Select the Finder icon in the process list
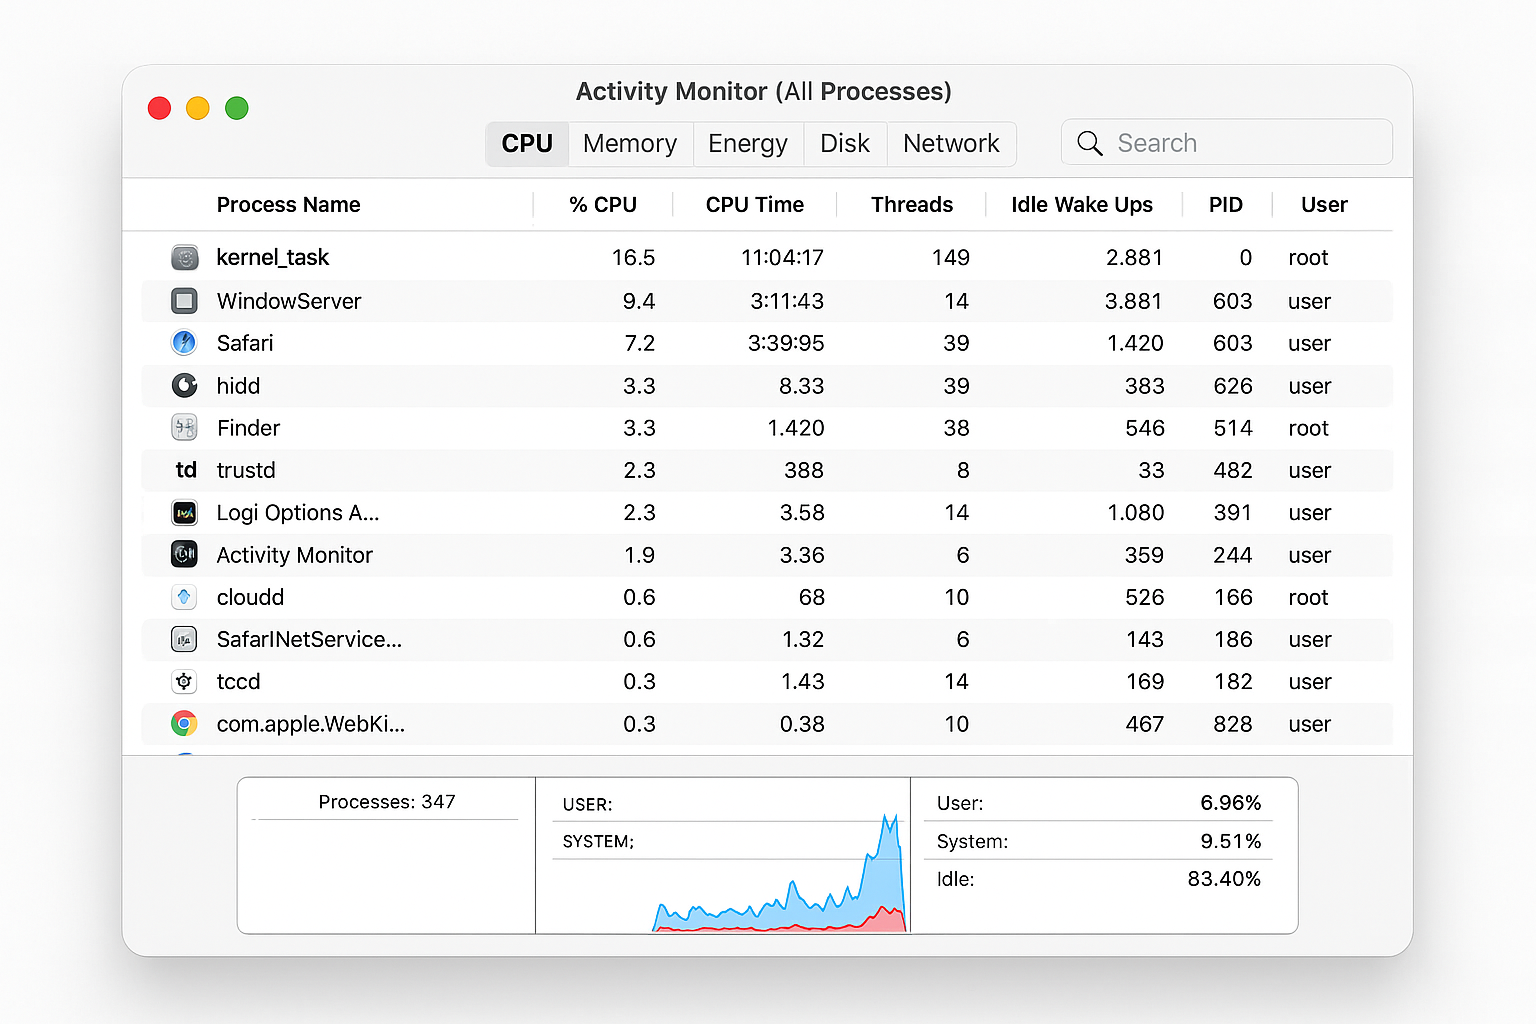1536x1024 pixels. pyautogui.click(x=184, y=427)
